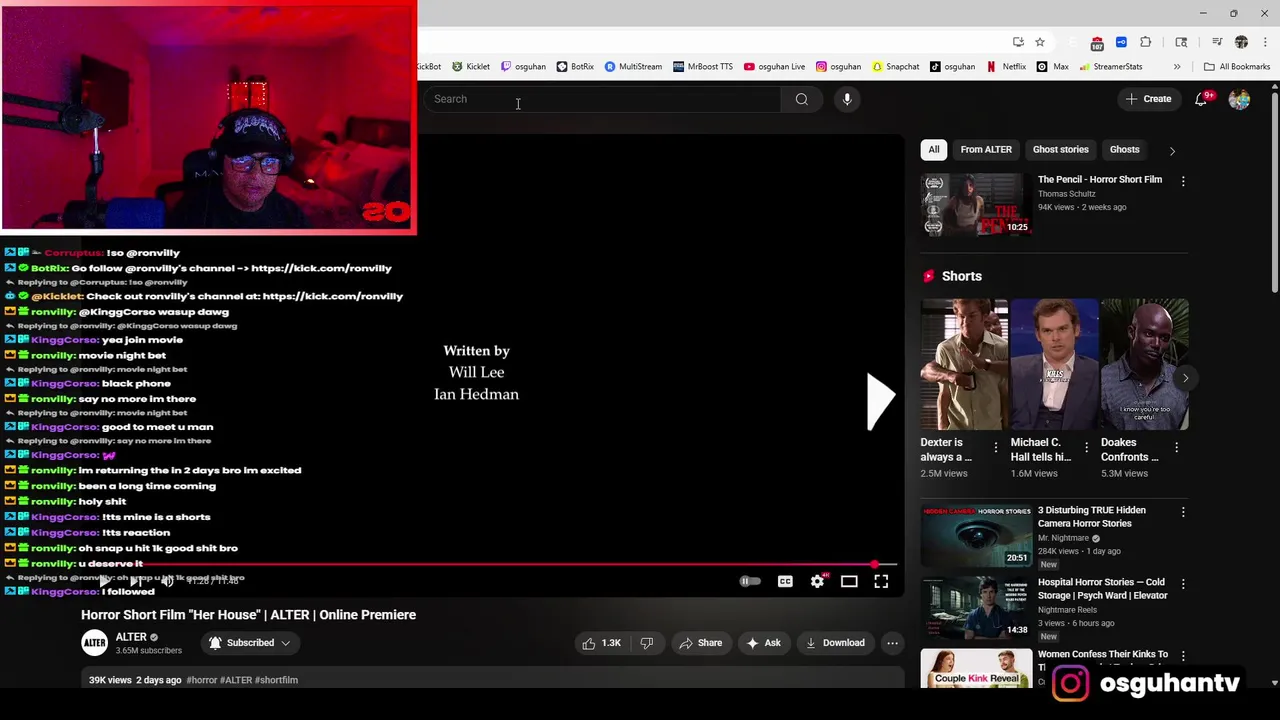This screenshot has height=720, width=1280.
Task: Open options for the Doakes Confronts short
Action: click(1176, 447)
